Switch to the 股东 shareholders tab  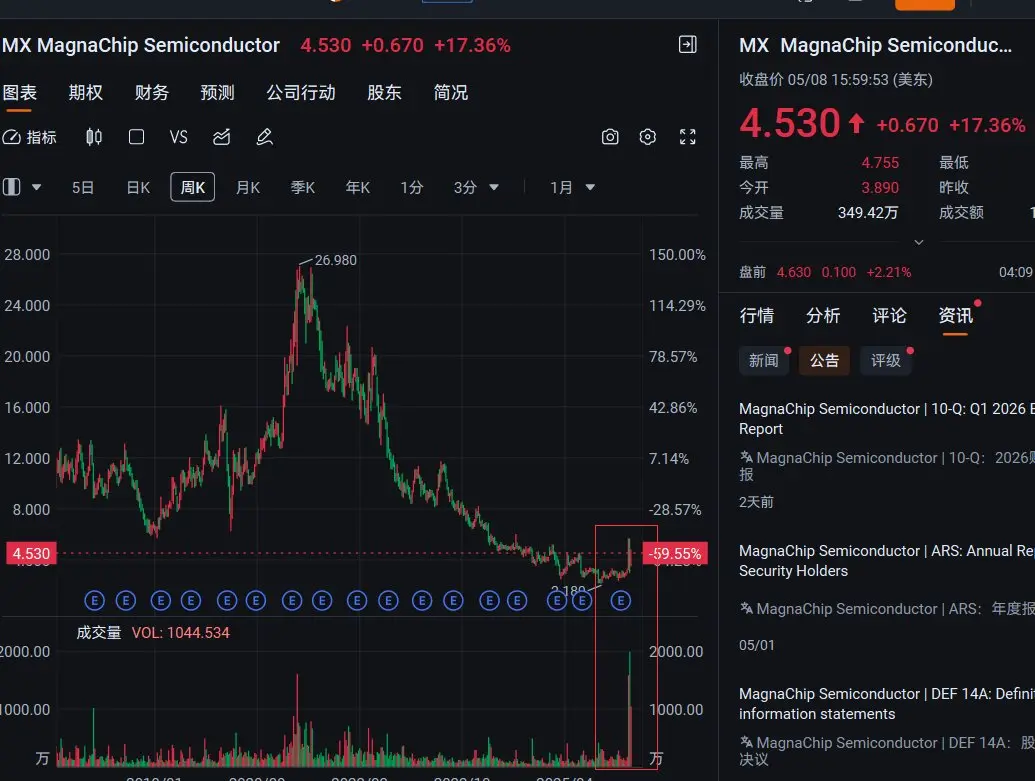pyautogui.click(x=384, y=93)
